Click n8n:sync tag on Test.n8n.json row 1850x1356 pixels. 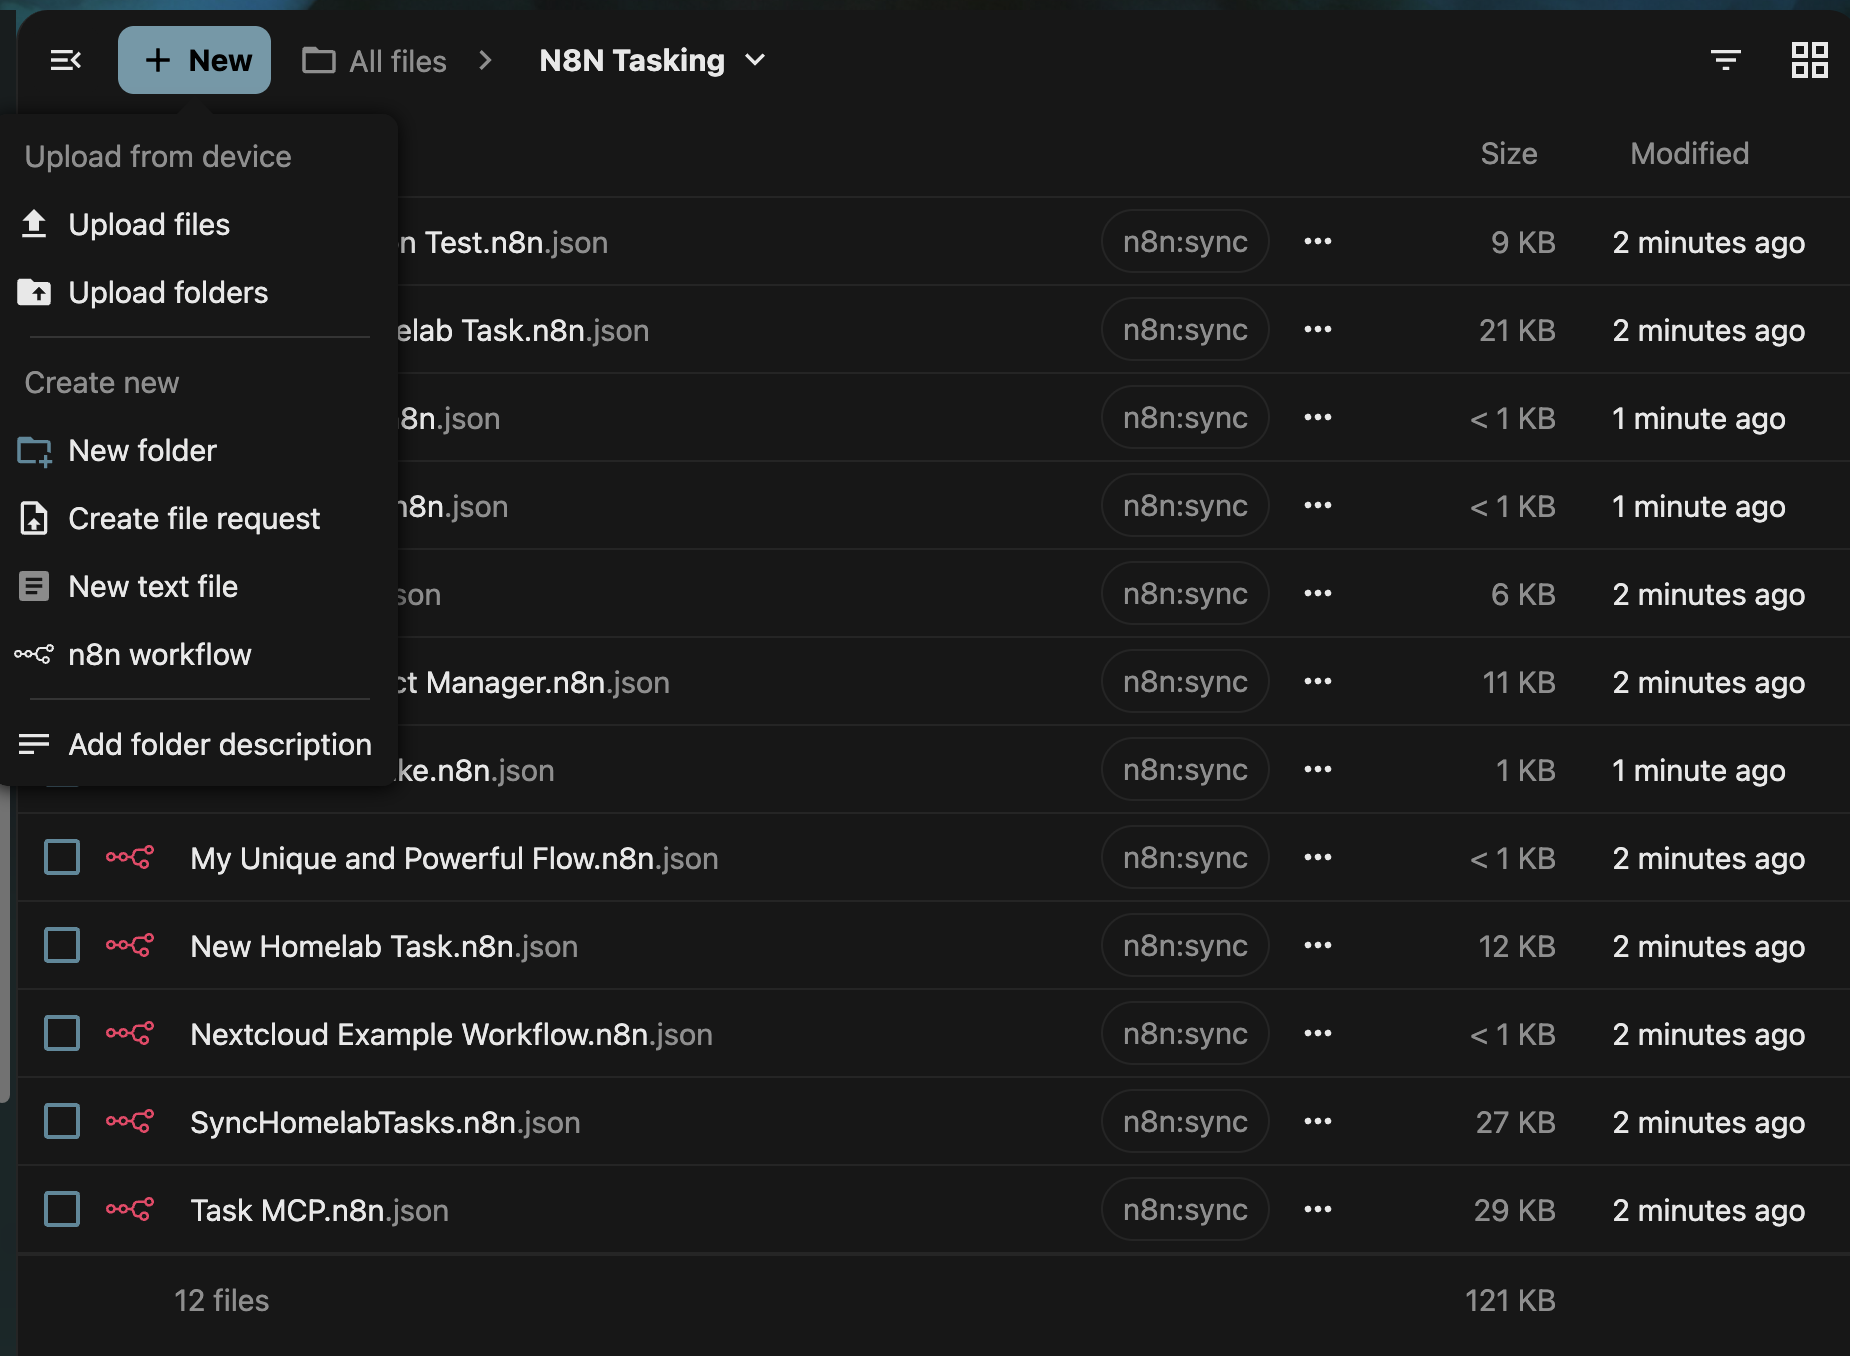click(1185, 241)
